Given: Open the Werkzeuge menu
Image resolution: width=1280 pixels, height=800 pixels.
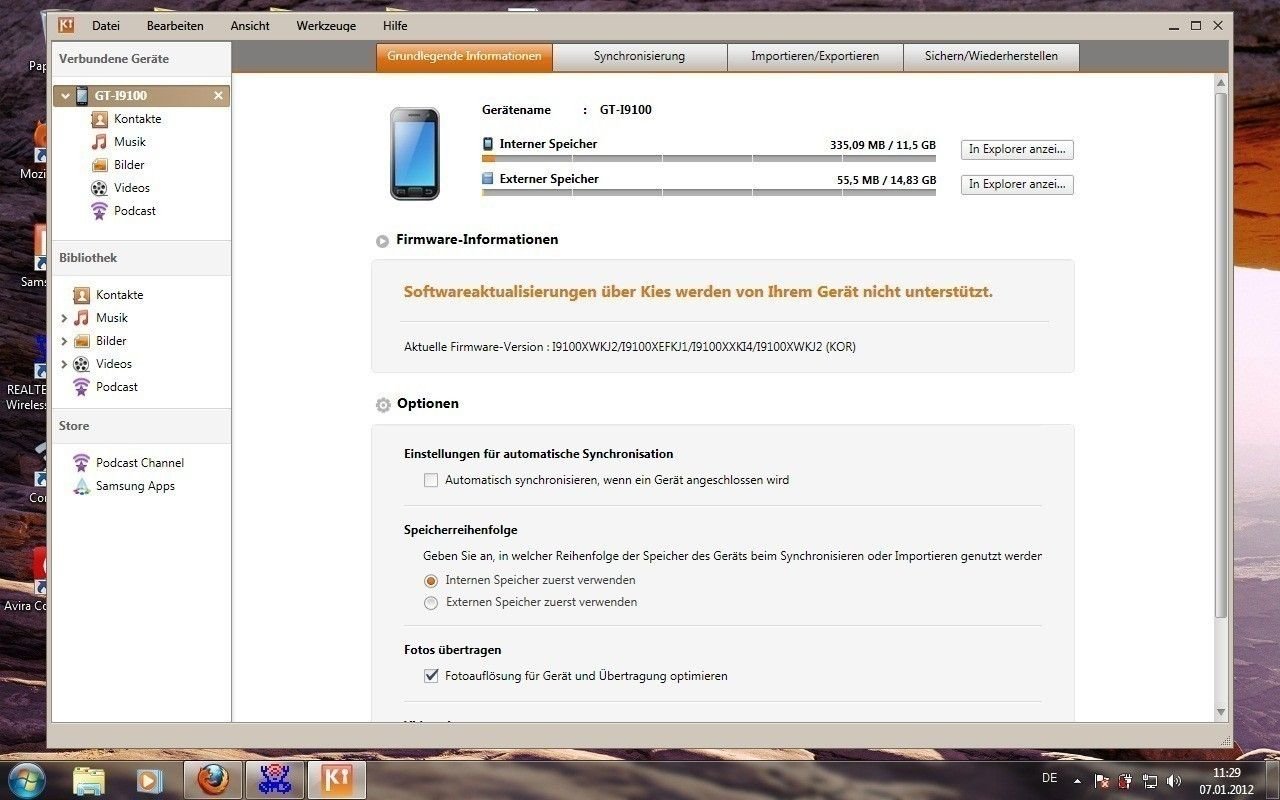Looking at the screenshot, I should click(326, 26).
